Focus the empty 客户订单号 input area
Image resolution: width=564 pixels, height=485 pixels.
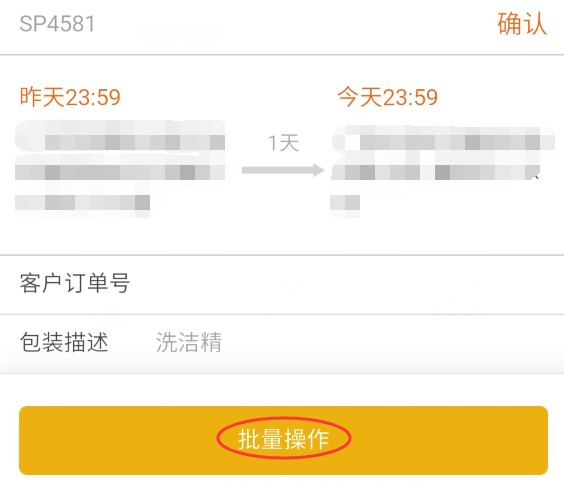click(345, 284)
